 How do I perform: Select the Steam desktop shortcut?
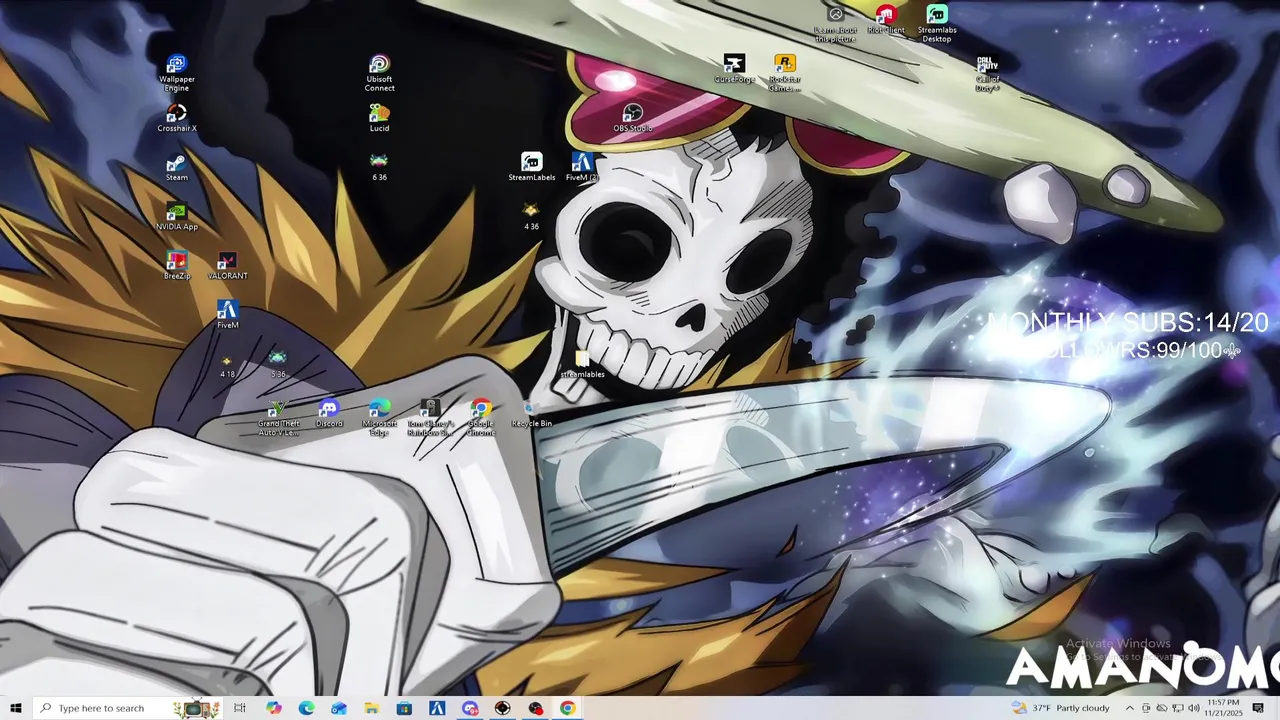pos(177,167)
